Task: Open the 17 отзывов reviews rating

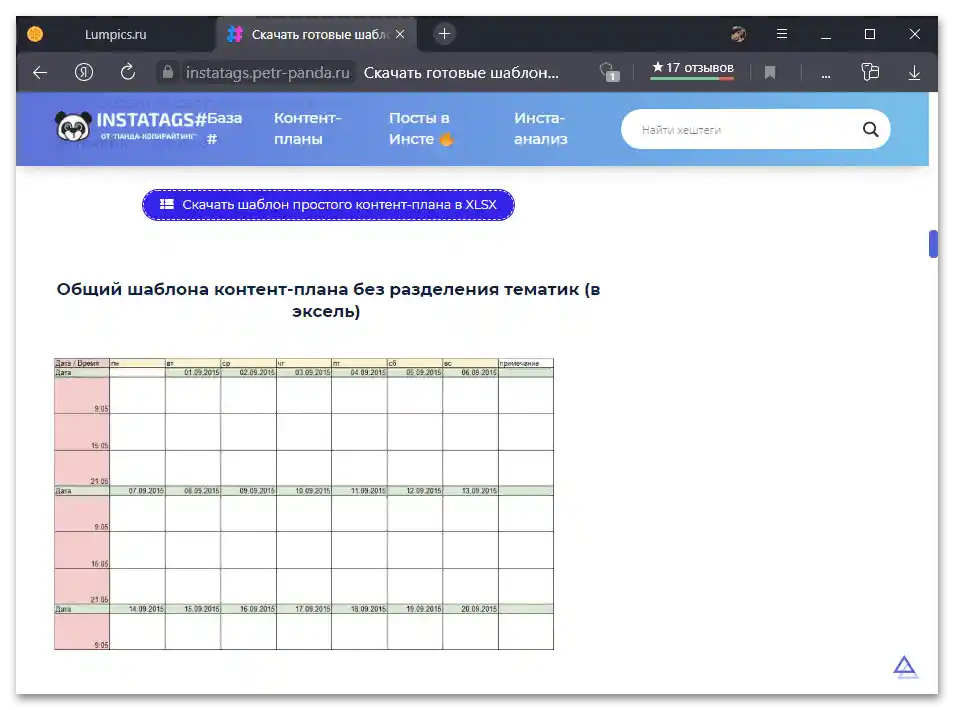Action: click(692, 70)
